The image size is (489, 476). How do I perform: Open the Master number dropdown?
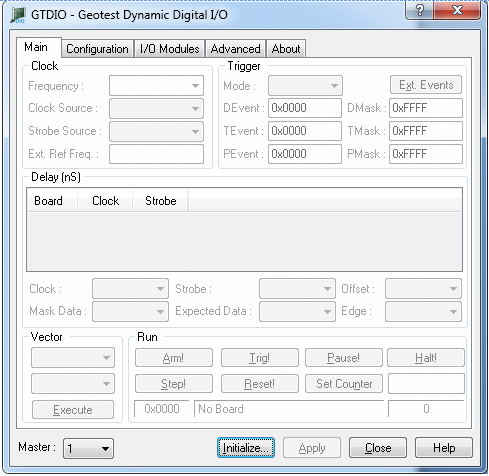click(x=88, y=448)
